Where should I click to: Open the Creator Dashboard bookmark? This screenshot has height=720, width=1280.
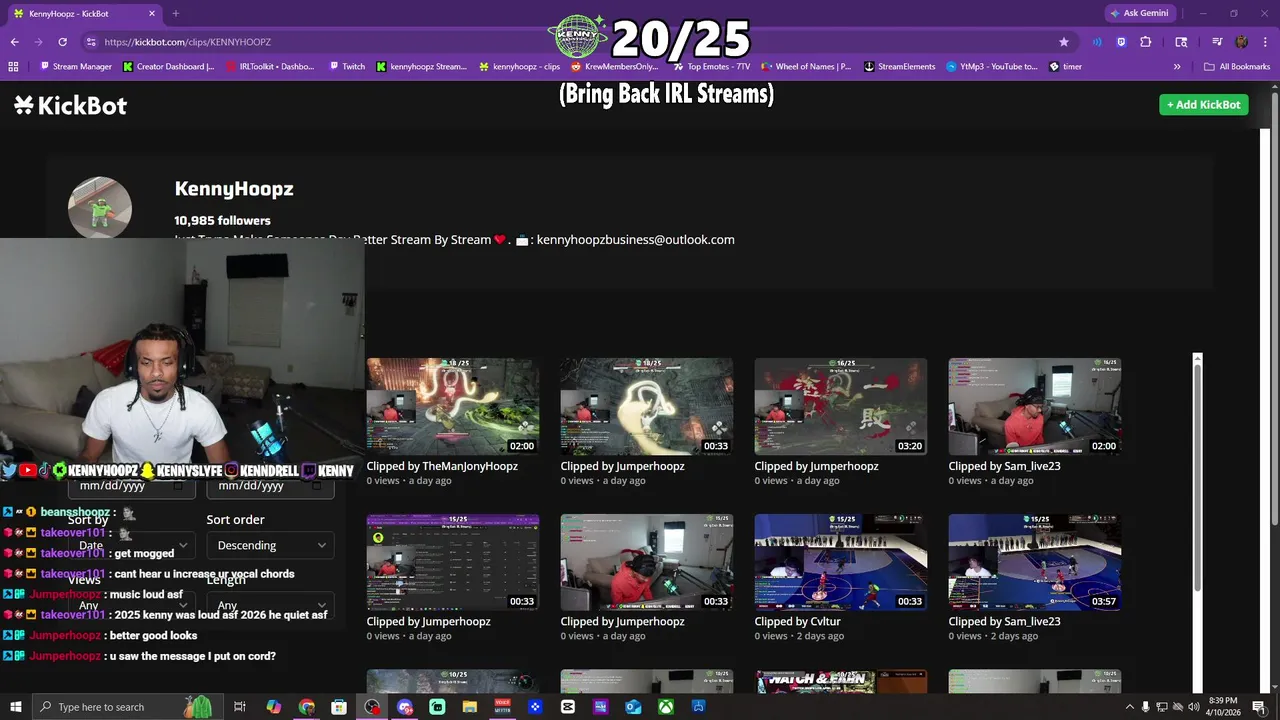click(x=168, y=67)
